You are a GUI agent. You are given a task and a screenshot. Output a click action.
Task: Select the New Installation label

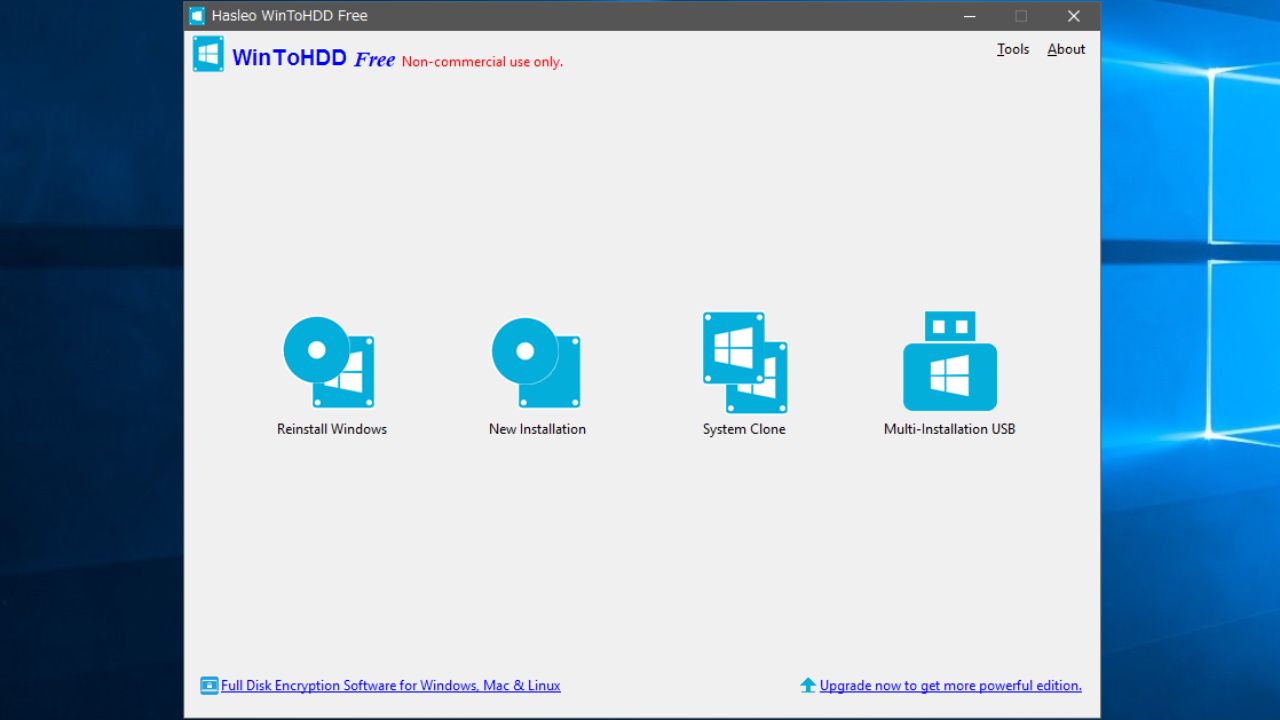point(537,429)
